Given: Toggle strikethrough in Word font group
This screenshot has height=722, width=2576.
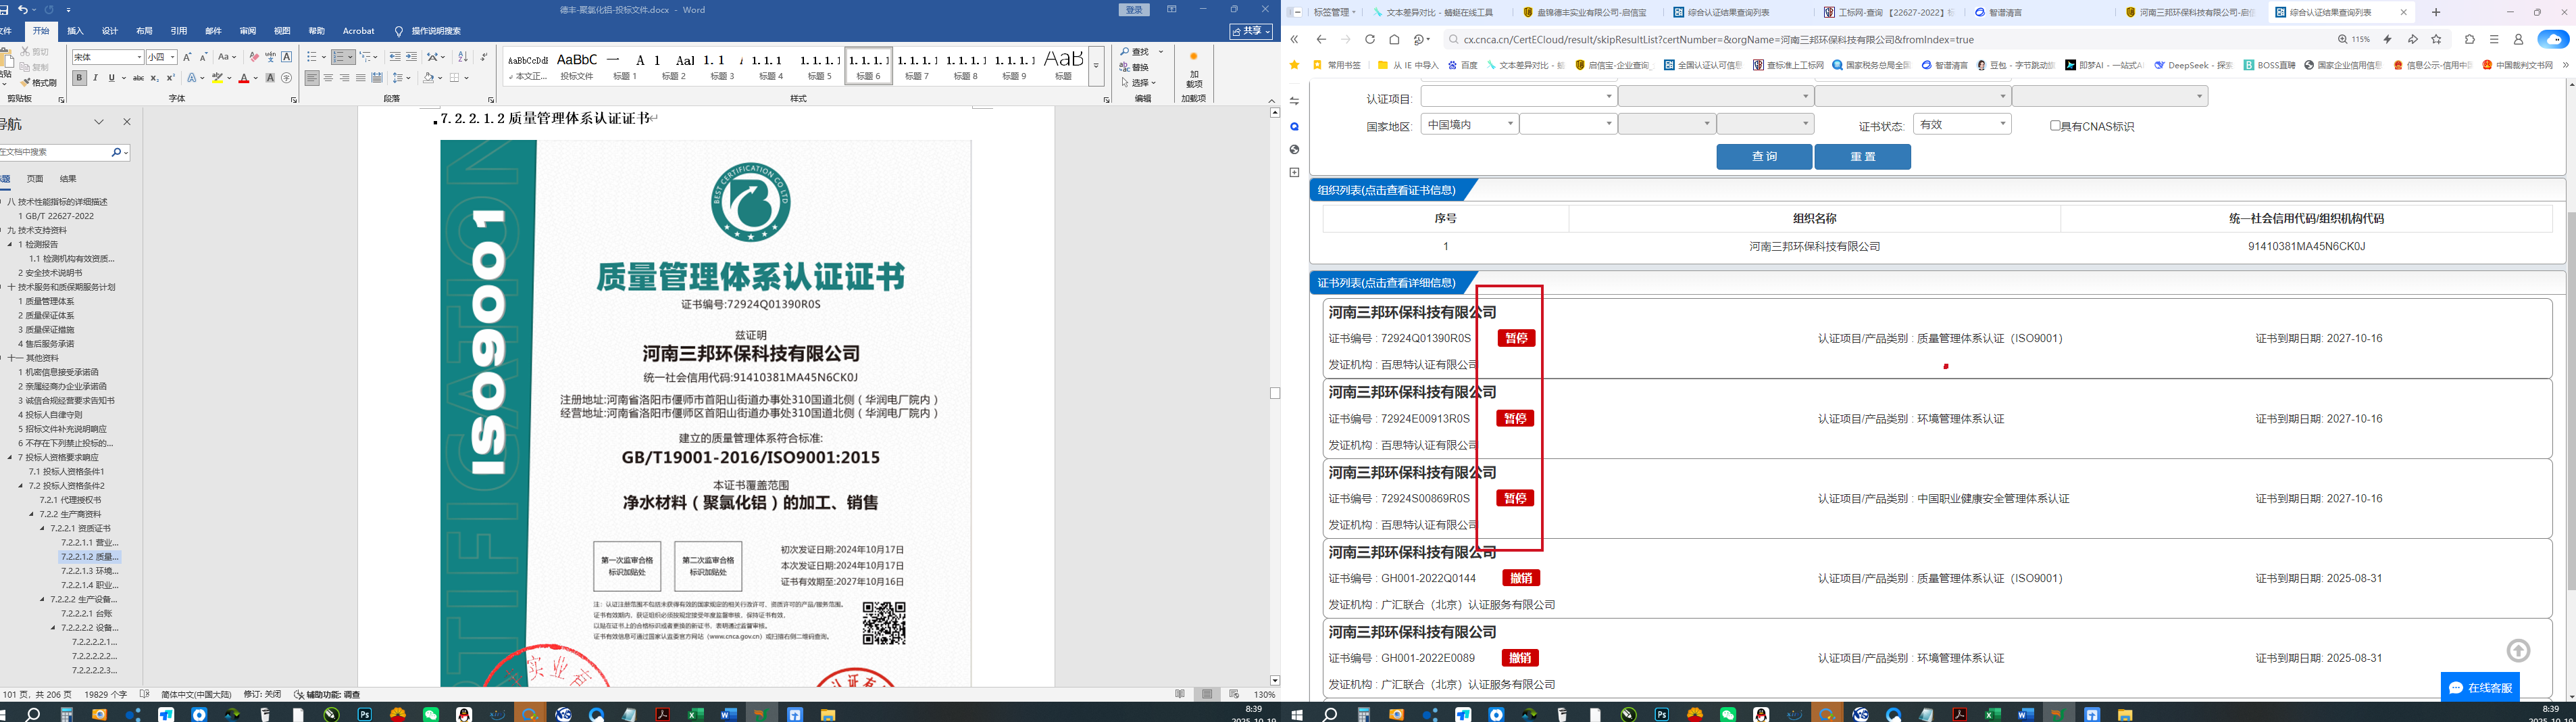Looking at the screenshot, I should pyautogui.click(x=139, y=78).
